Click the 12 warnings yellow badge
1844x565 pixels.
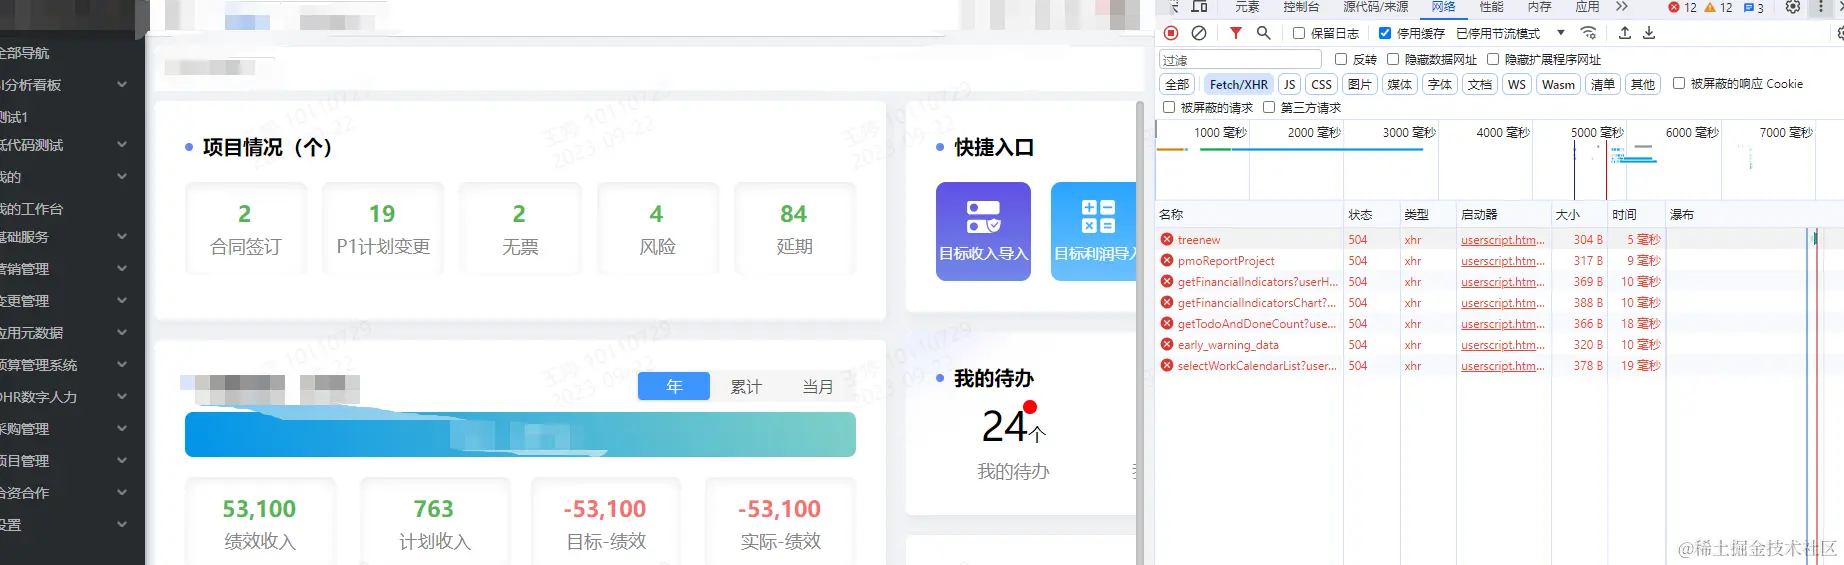click(x=1718, y=7)
